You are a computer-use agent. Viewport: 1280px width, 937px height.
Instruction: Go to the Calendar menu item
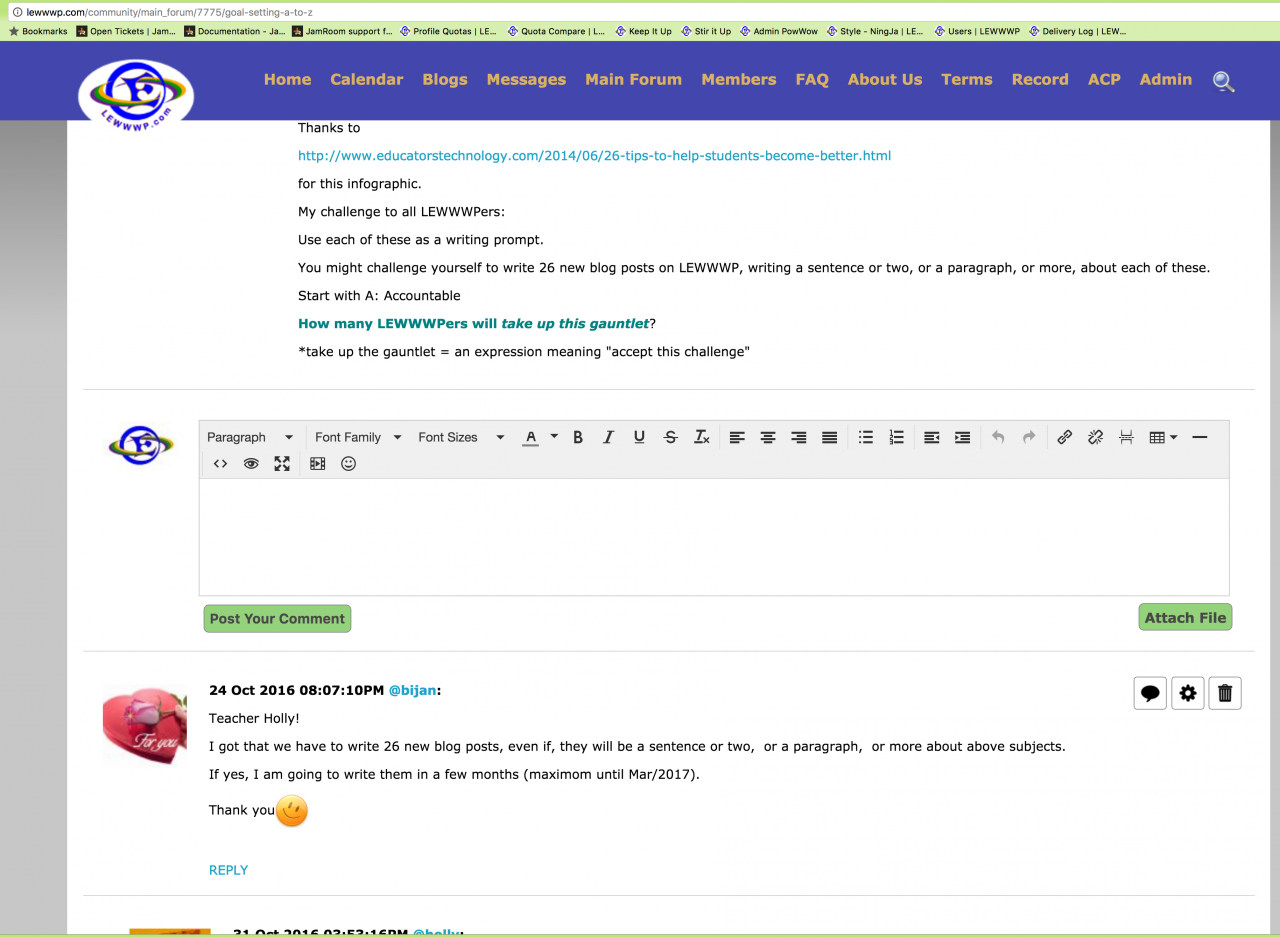pyautogui.click(x=366, y=79)
